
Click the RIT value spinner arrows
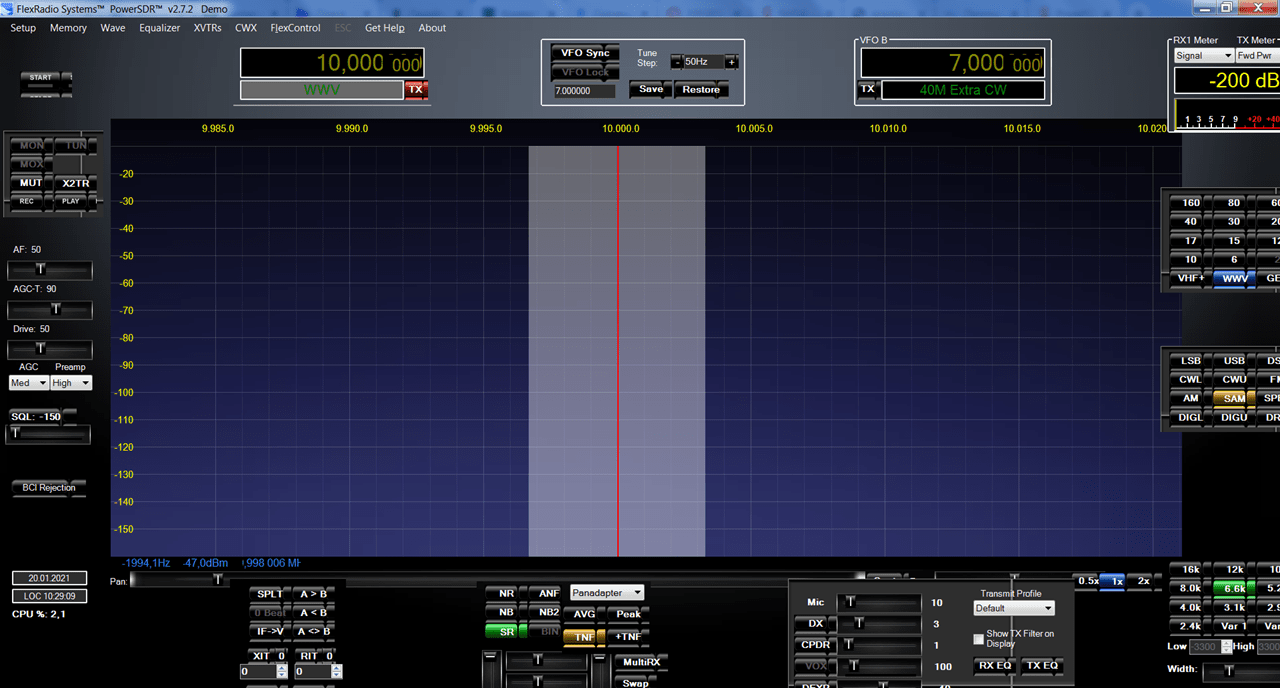point(336,672)
